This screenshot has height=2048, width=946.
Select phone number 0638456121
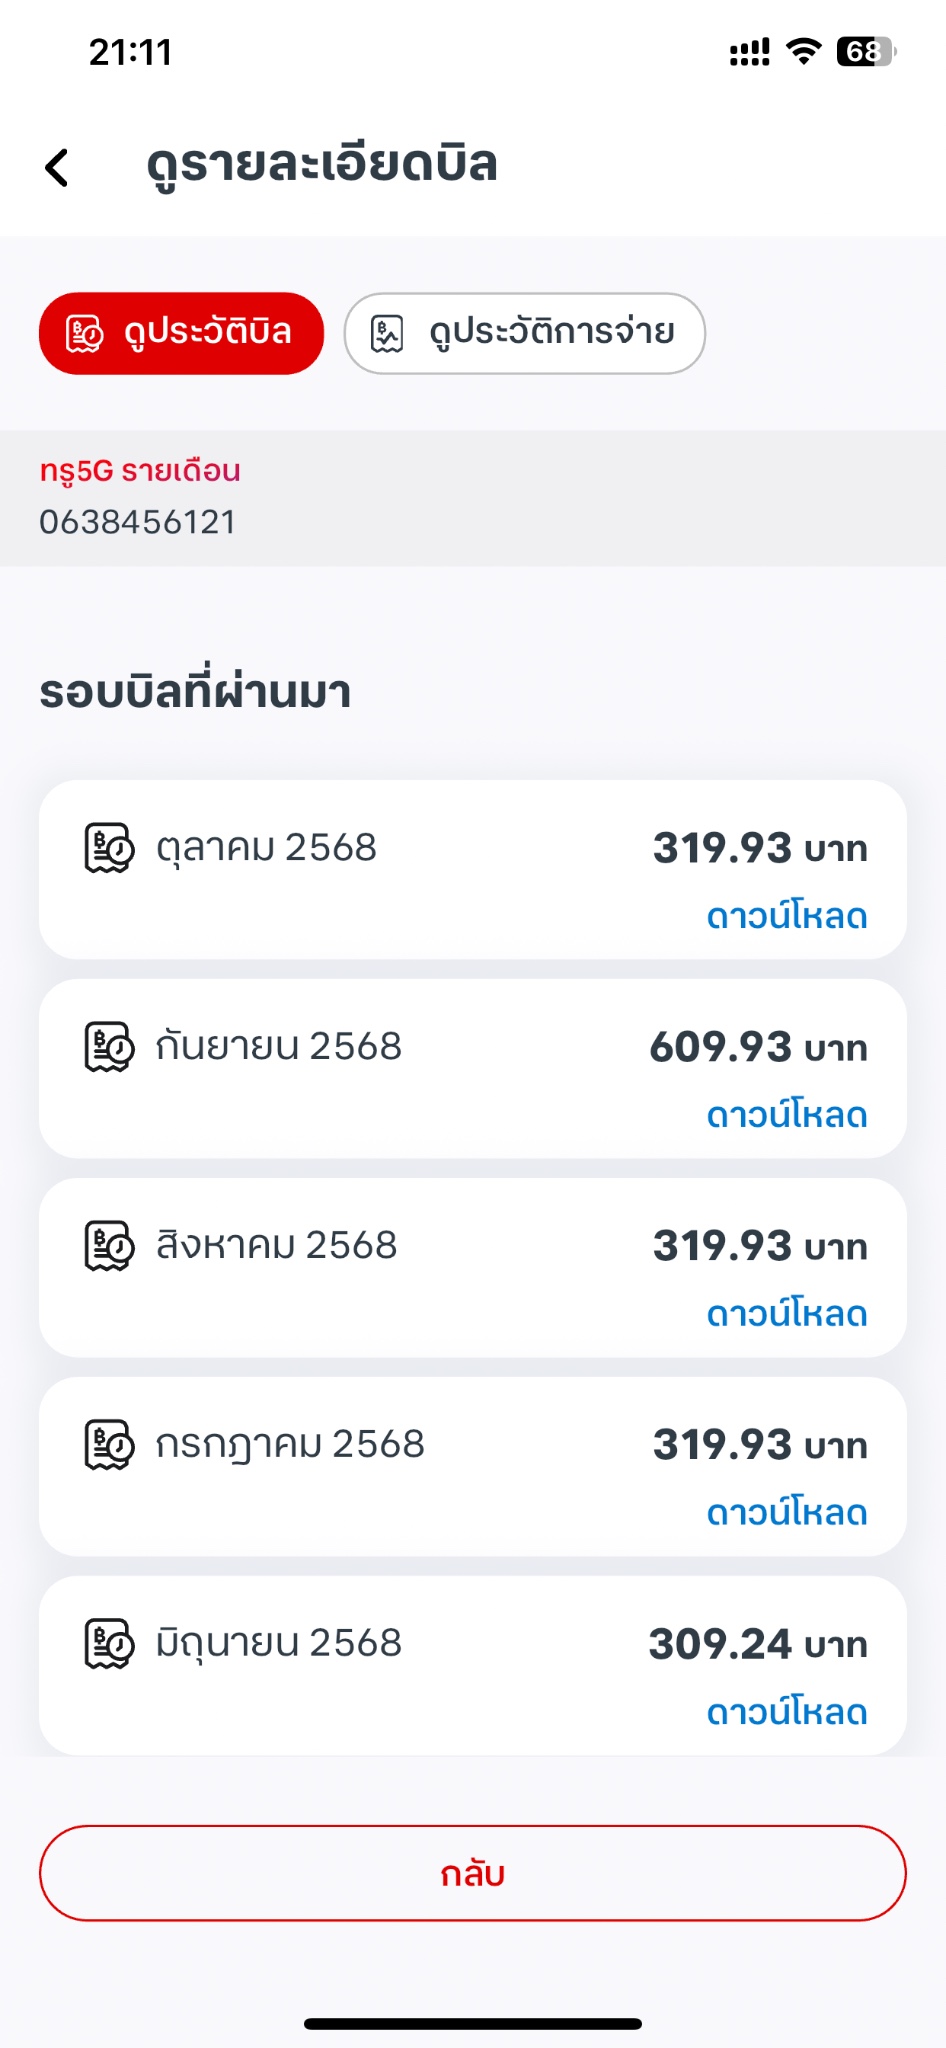coord(138,522)
